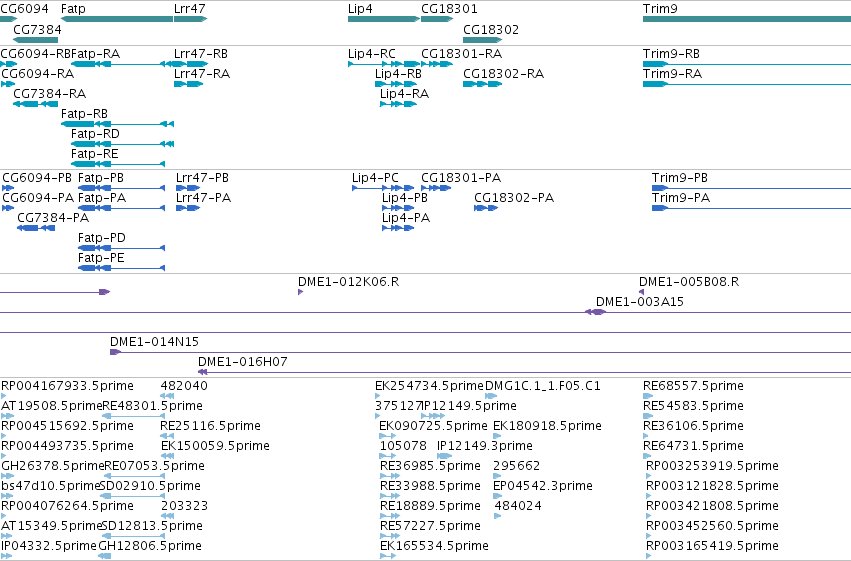This screenshot has height=561, width=851.
Task: Click the CG18301 gene label in top track
Action: click(449, 9)
